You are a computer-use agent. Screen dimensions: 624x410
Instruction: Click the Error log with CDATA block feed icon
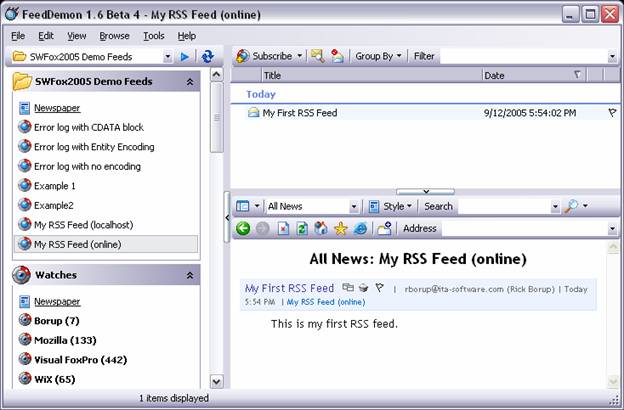[25, 127]
